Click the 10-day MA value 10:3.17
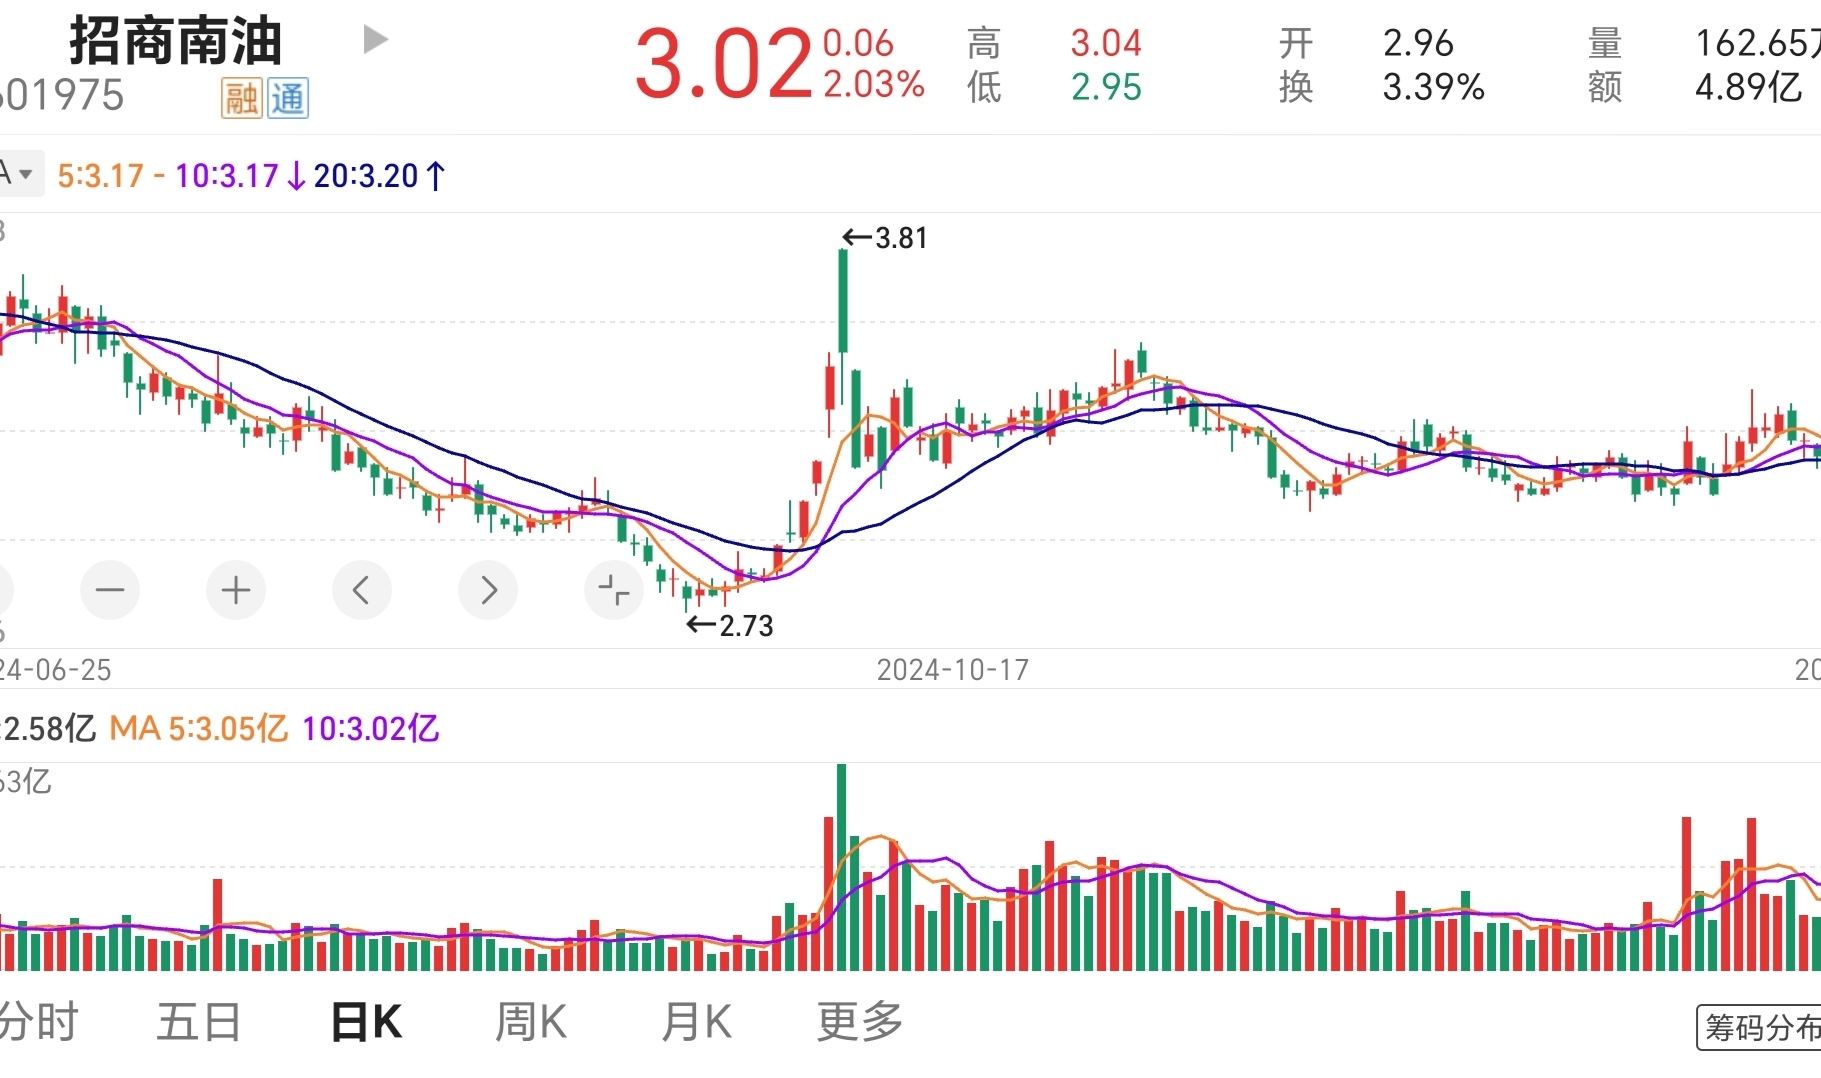 (227, 176)
